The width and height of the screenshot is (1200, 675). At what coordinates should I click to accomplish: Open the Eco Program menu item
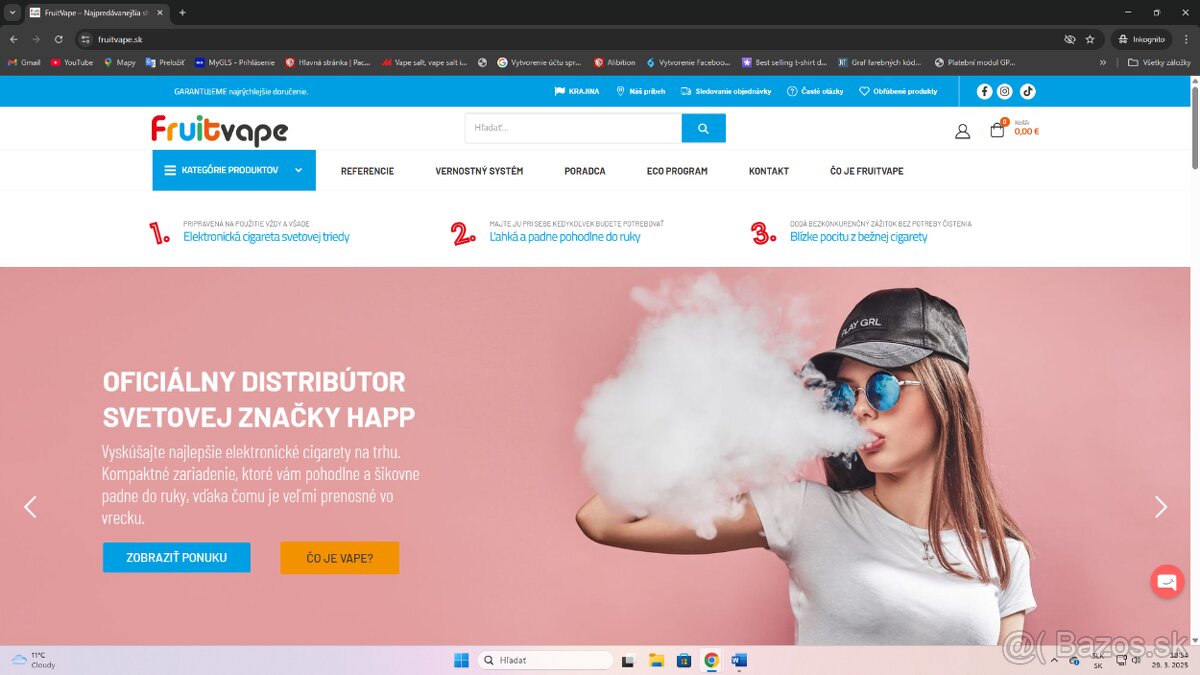[677, 171]
